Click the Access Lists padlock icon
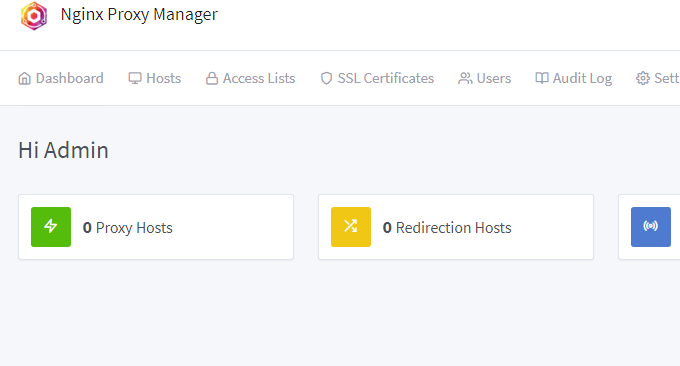 click(x=212, y=78)
